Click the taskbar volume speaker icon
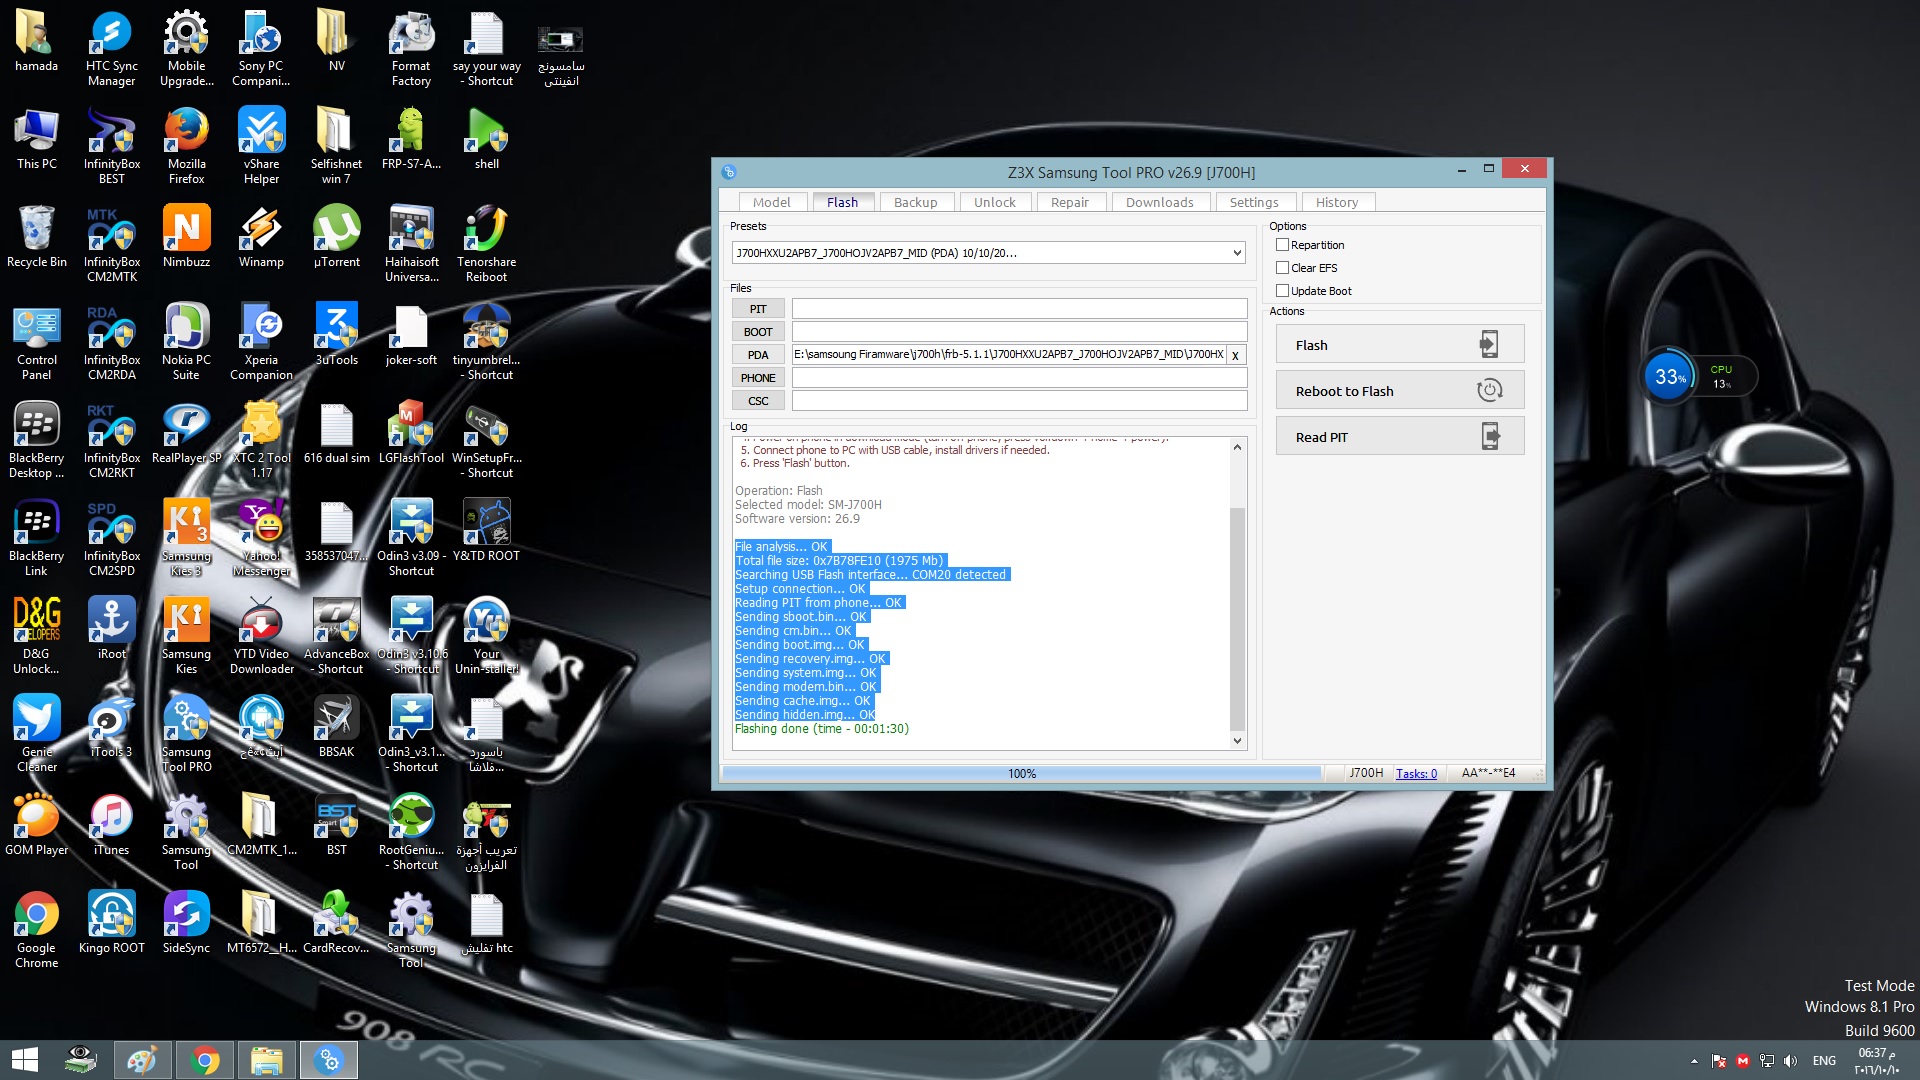The height and width of the screenshot is (1080, 1920). pos(1790,1061)
